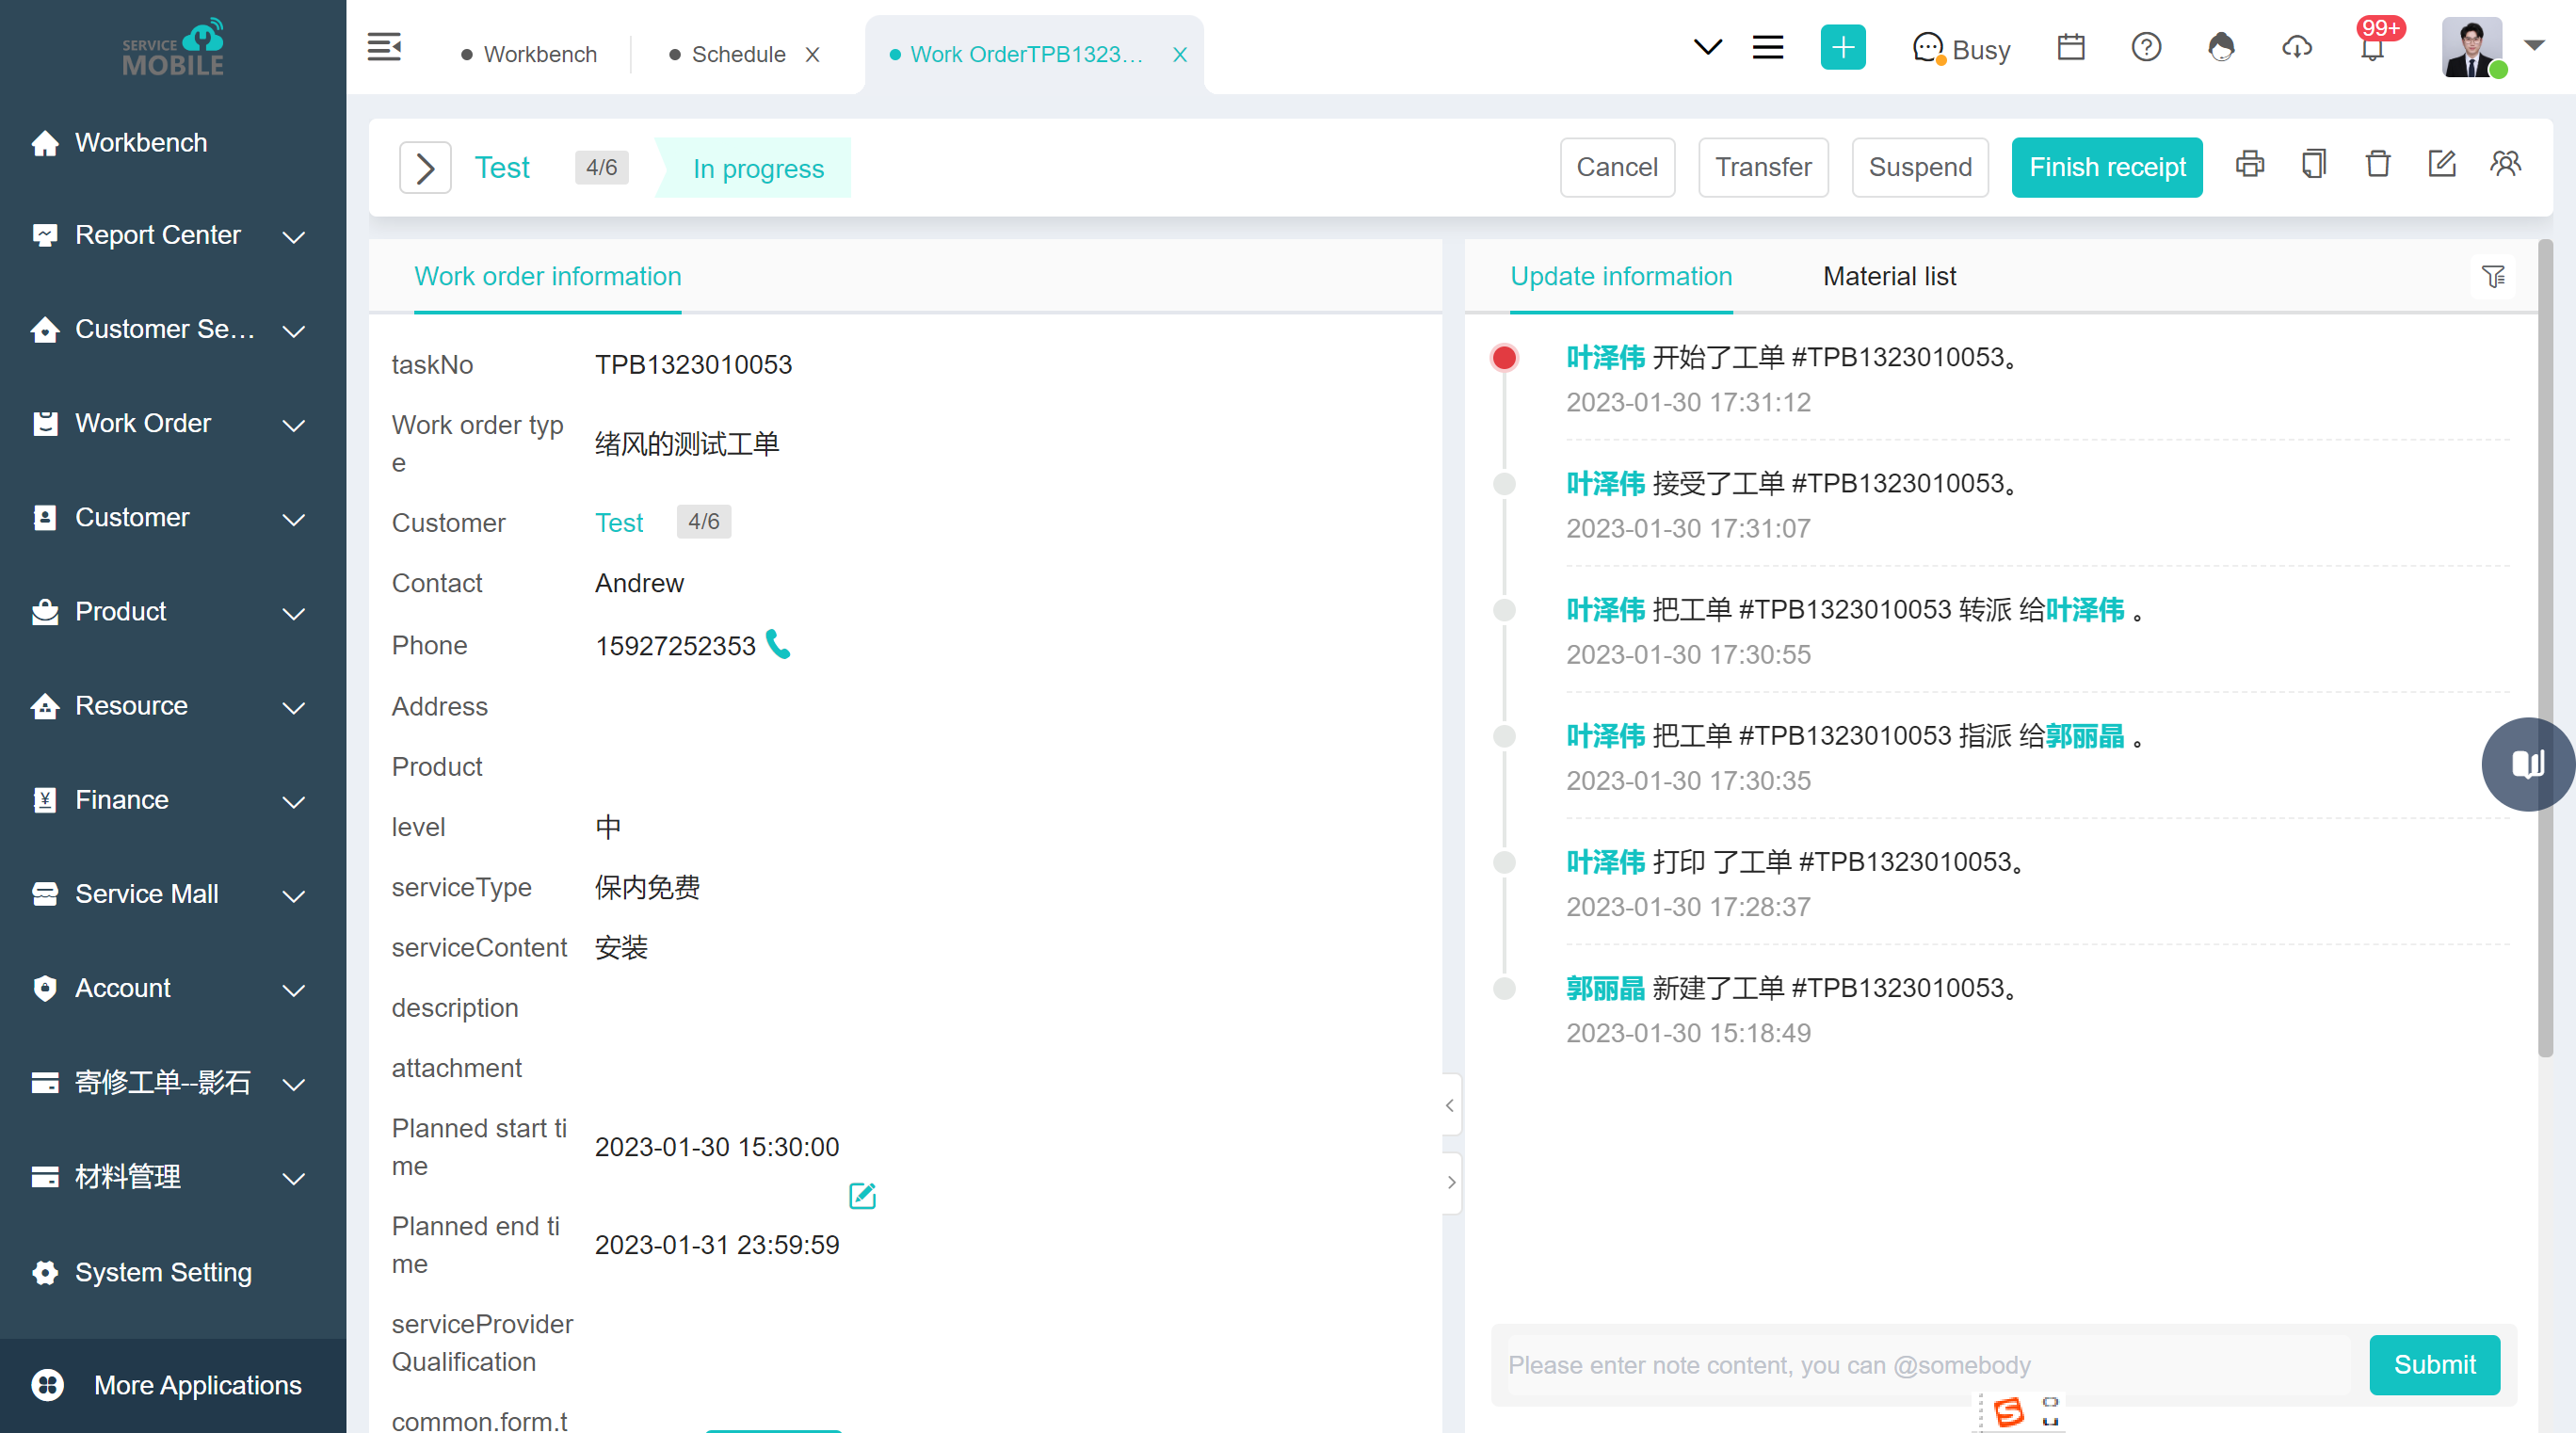Open the customer service agent icon

pos(2221,47)
